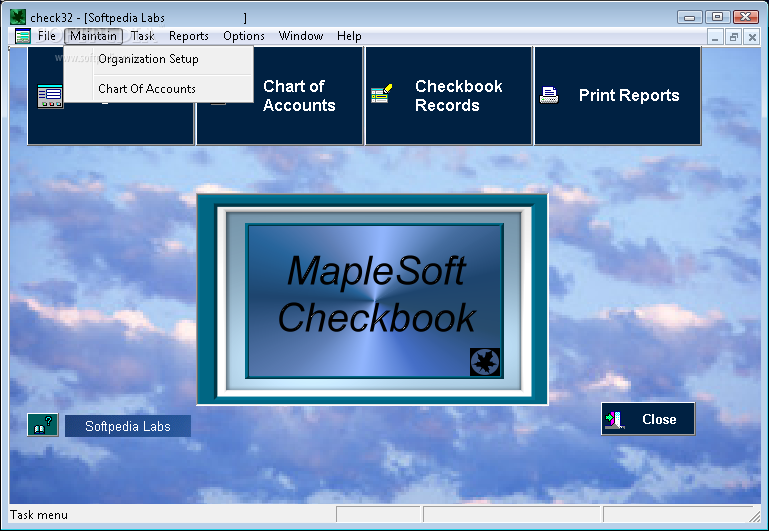Open the Options menu
769x531 pixels.
244,36
